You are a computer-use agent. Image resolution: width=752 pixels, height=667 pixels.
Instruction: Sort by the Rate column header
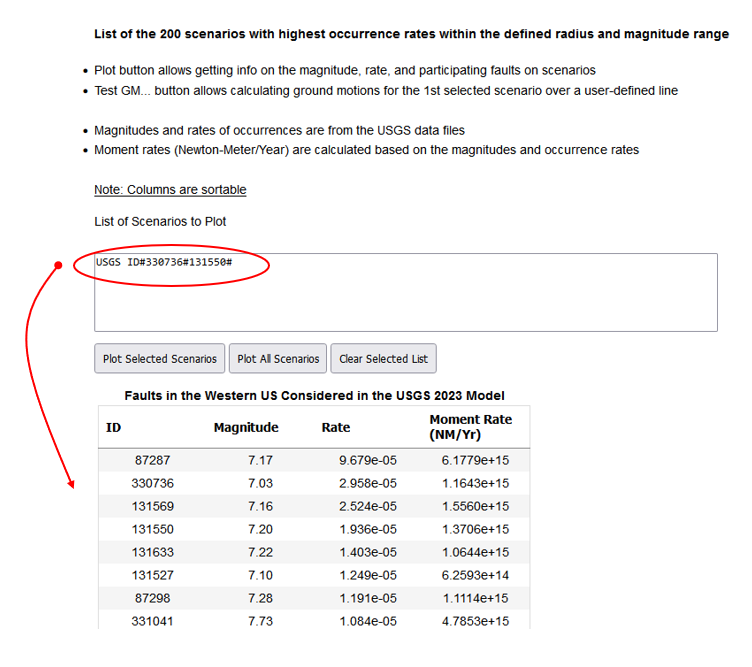click(336, 427)
